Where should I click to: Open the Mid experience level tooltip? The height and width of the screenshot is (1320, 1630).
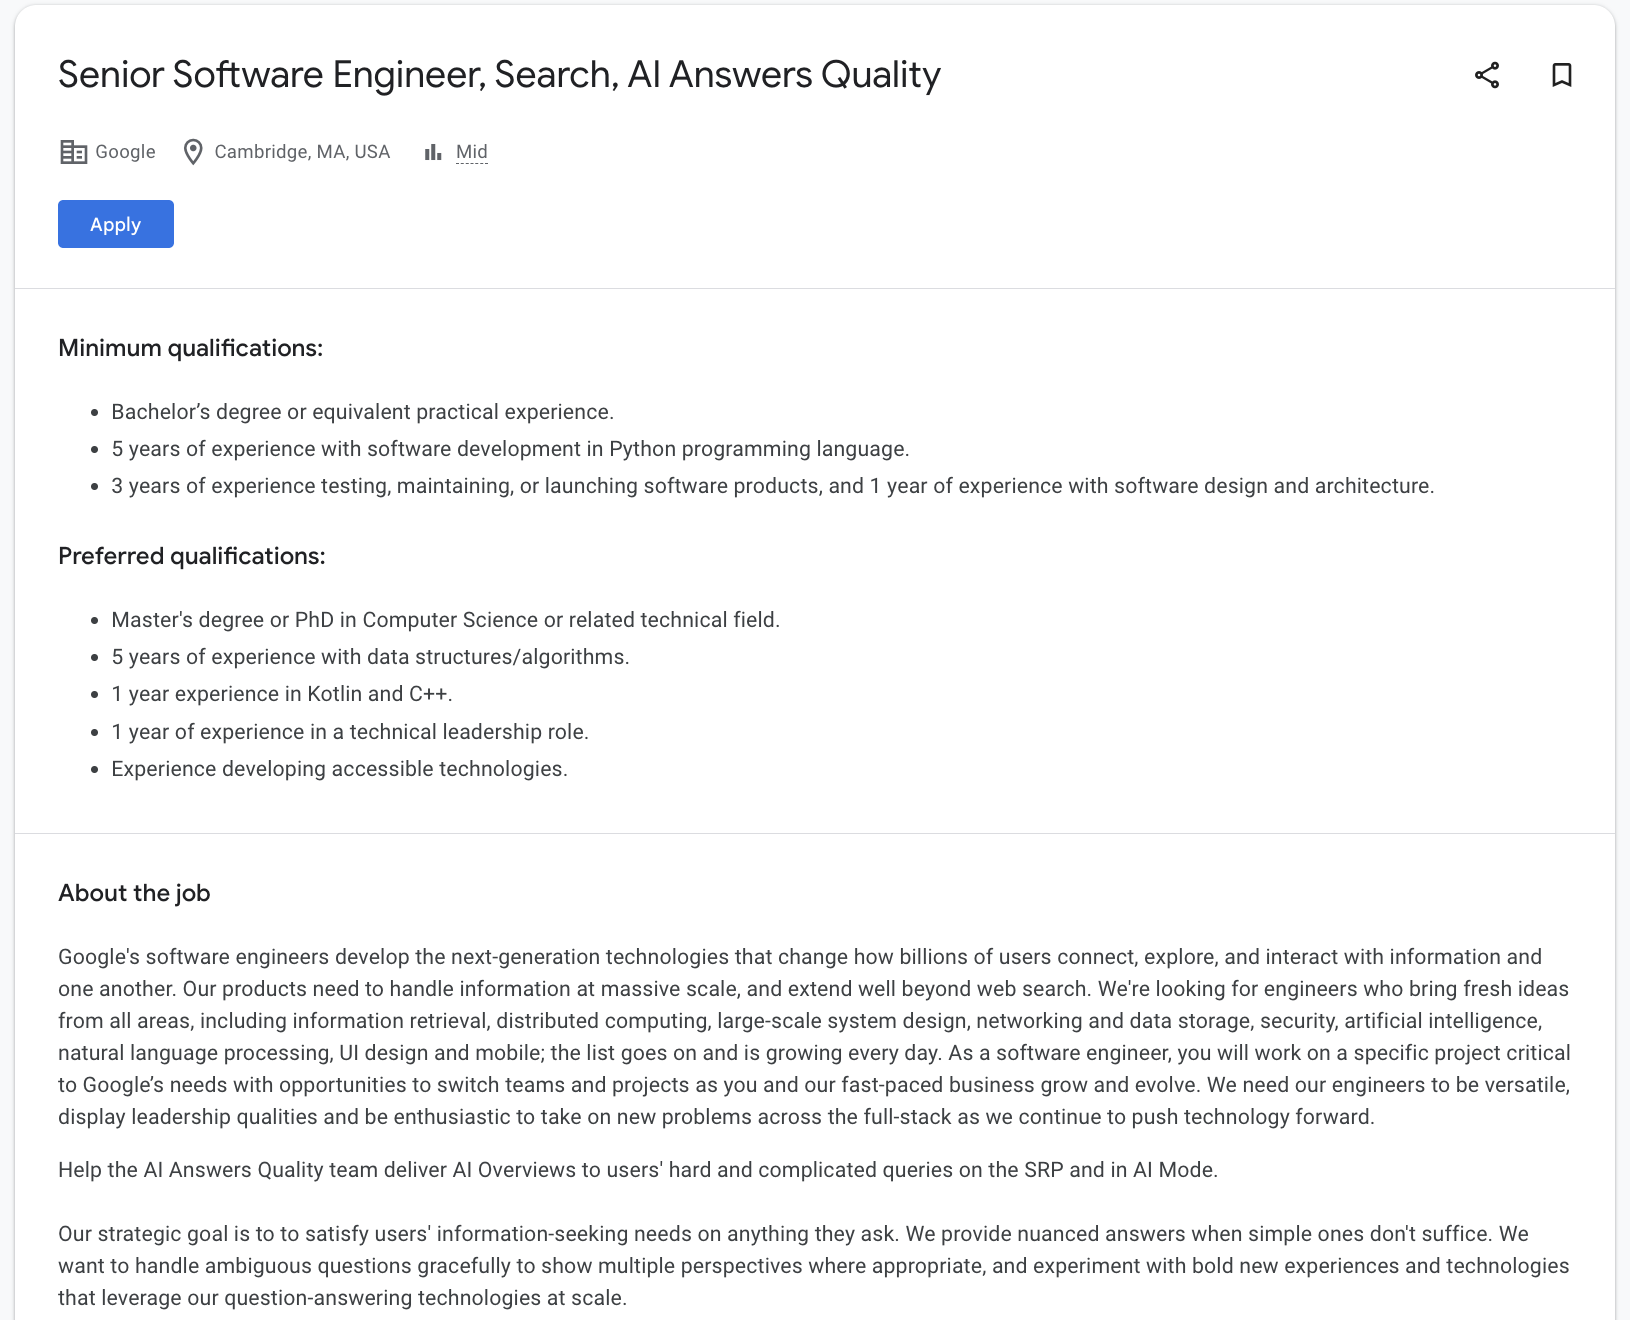tap(470, 151)
